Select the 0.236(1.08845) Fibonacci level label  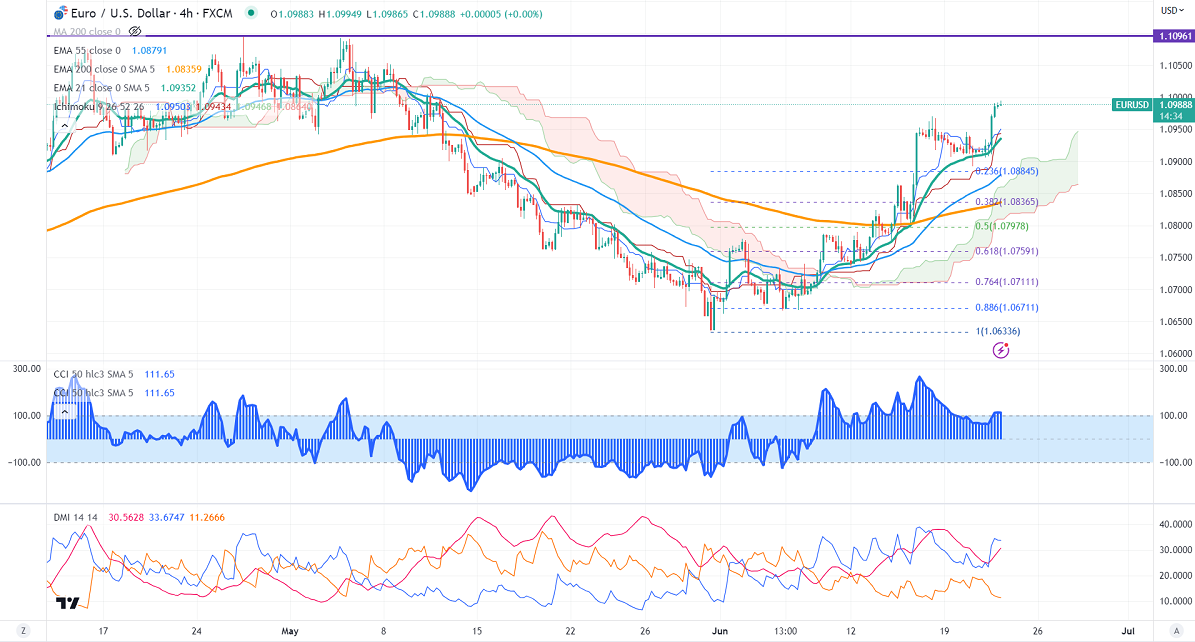pyautogui.click(x=1006, y=172)
